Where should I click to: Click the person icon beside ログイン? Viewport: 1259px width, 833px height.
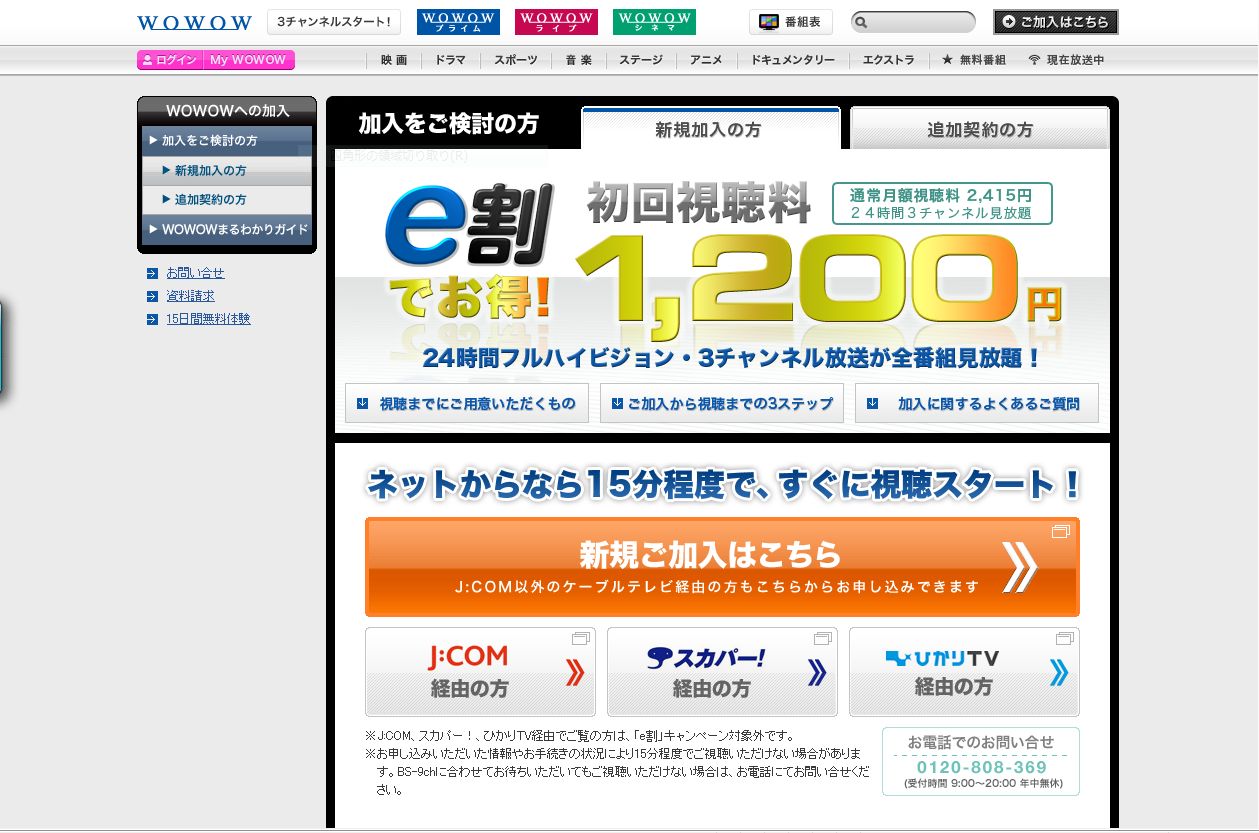[147, 60]
